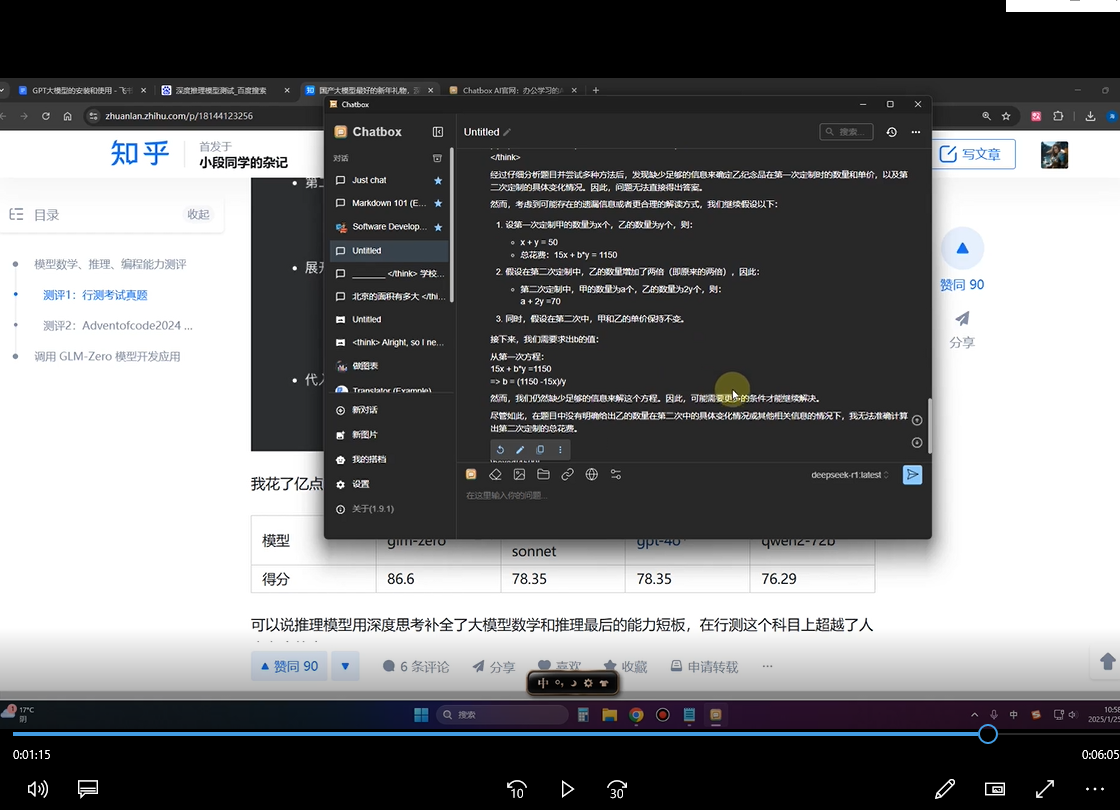This screenshot has height=810, width=1120.
Task: Create new image chat via 新图片
Action: click(x=389, y=434)
